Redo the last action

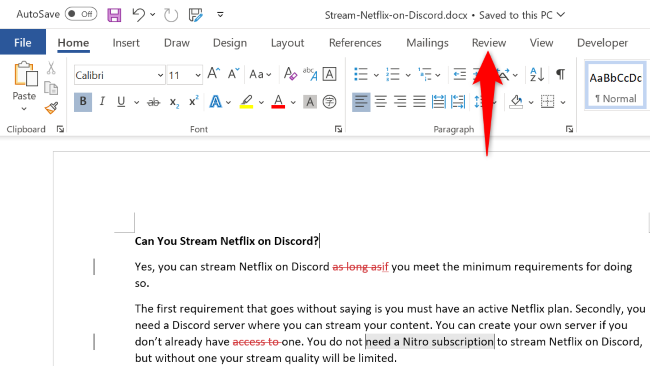[170, 15]
